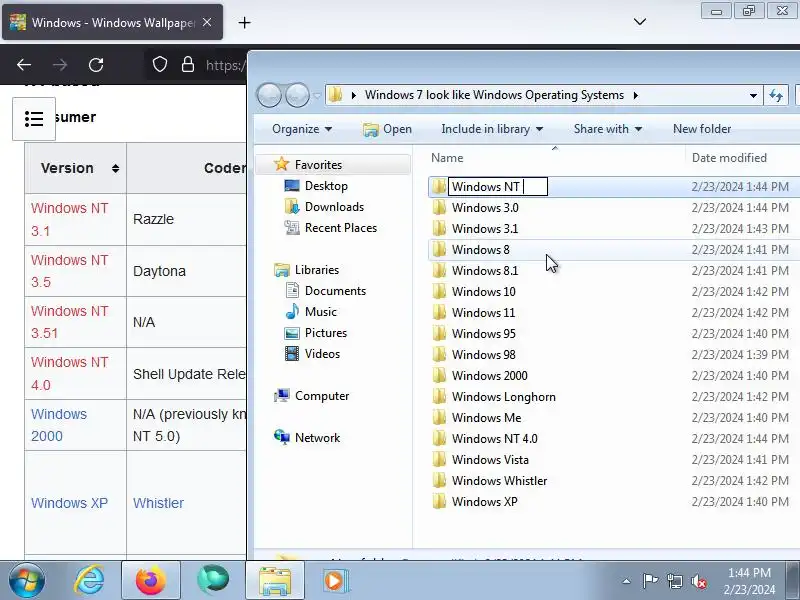Screen dimensions: 800x600
Task: Open the Organize menu
Action: point(302,129)
